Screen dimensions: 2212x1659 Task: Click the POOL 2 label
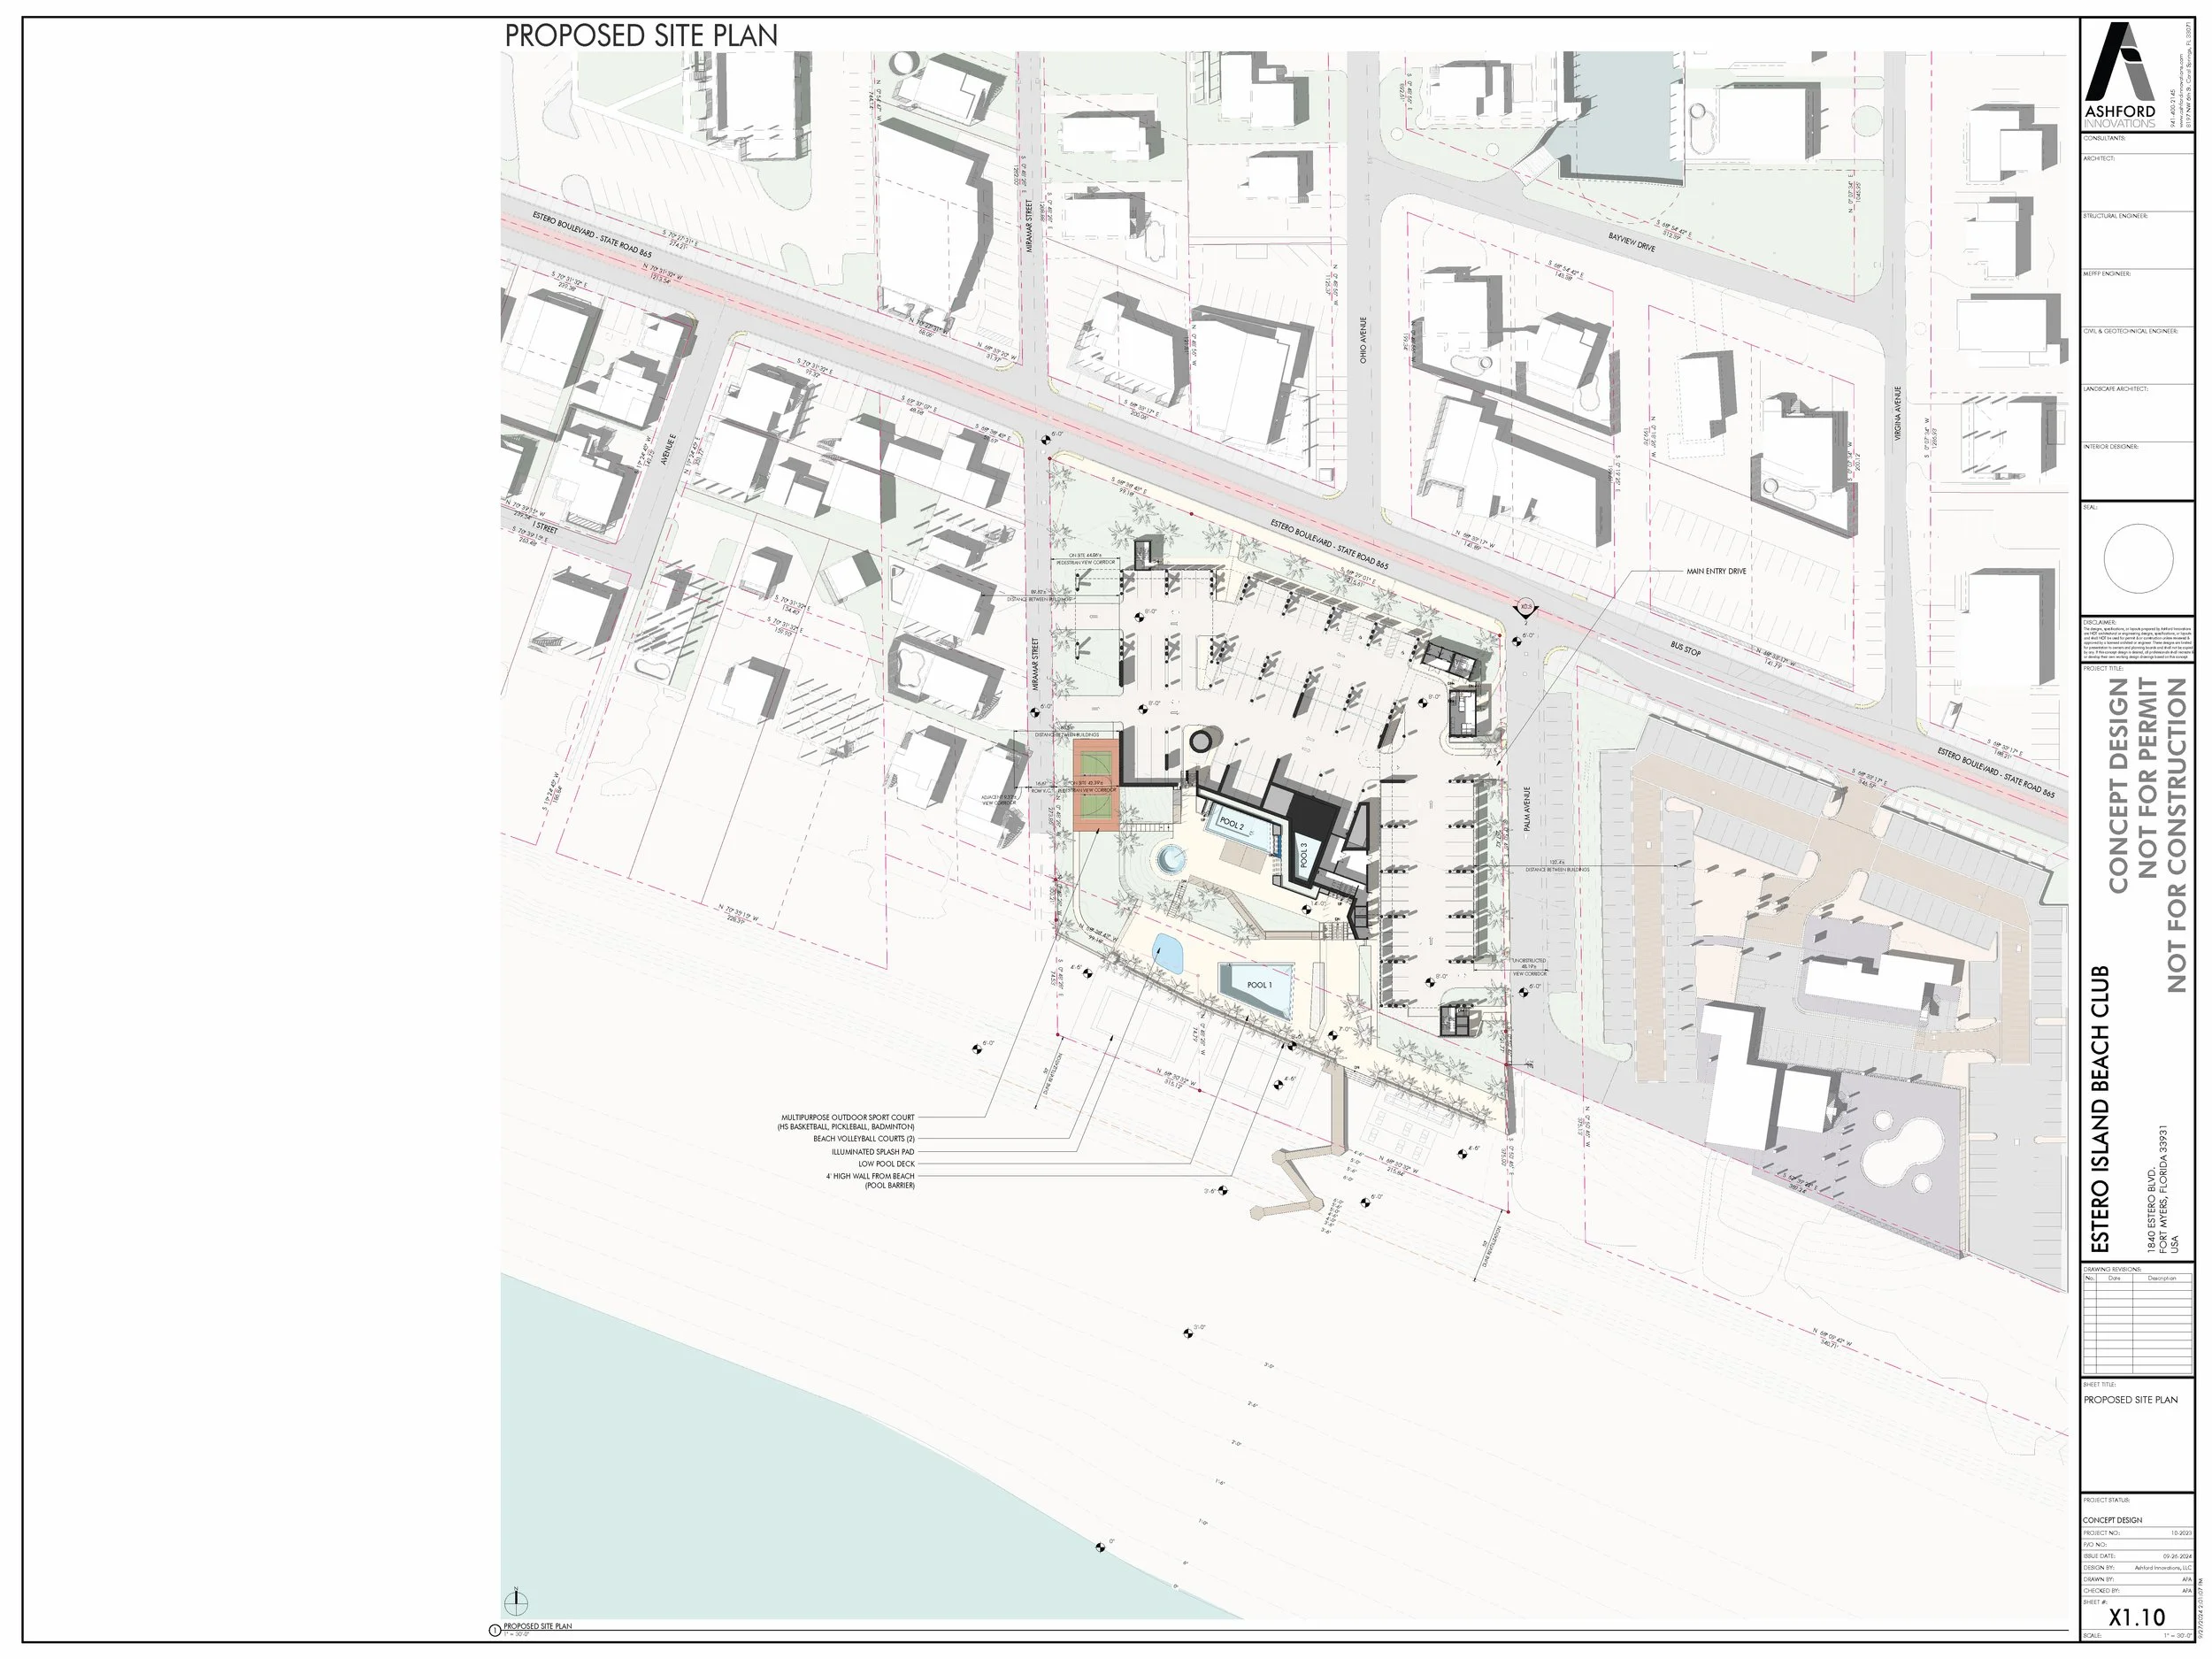coord(1232,825)
